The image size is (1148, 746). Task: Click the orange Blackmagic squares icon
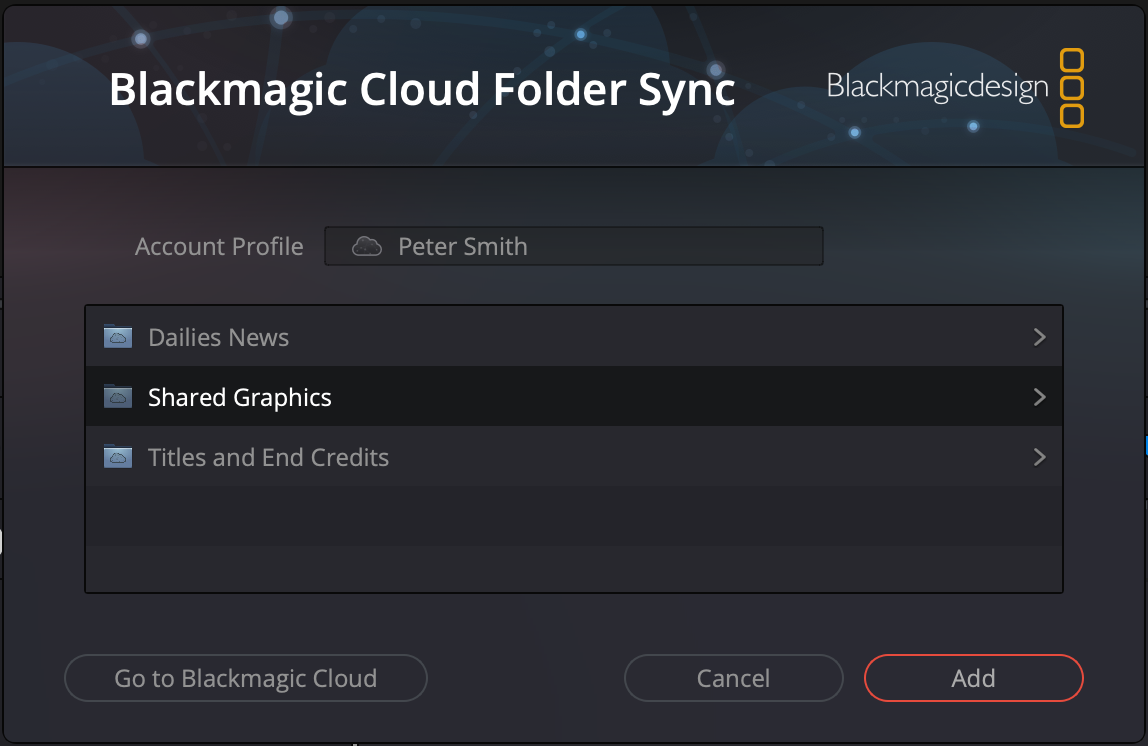1073,88
